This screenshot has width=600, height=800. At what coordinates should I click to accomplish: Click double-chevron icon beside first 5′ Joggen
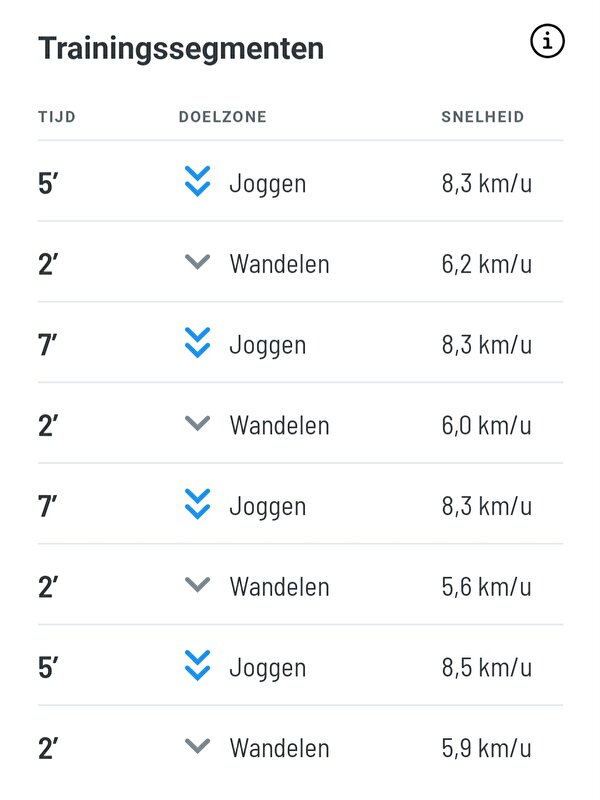click(x=198, y=183)
